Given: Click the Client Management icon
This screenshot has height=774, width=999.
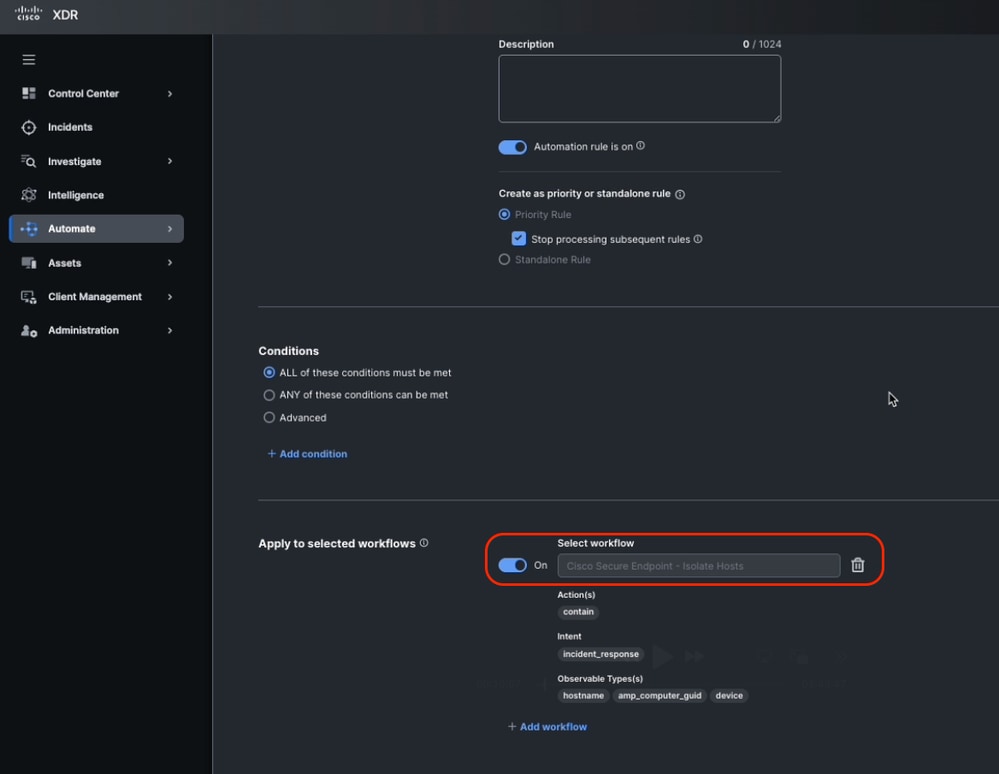Looking at the screenshot, I should pos(29,297).
